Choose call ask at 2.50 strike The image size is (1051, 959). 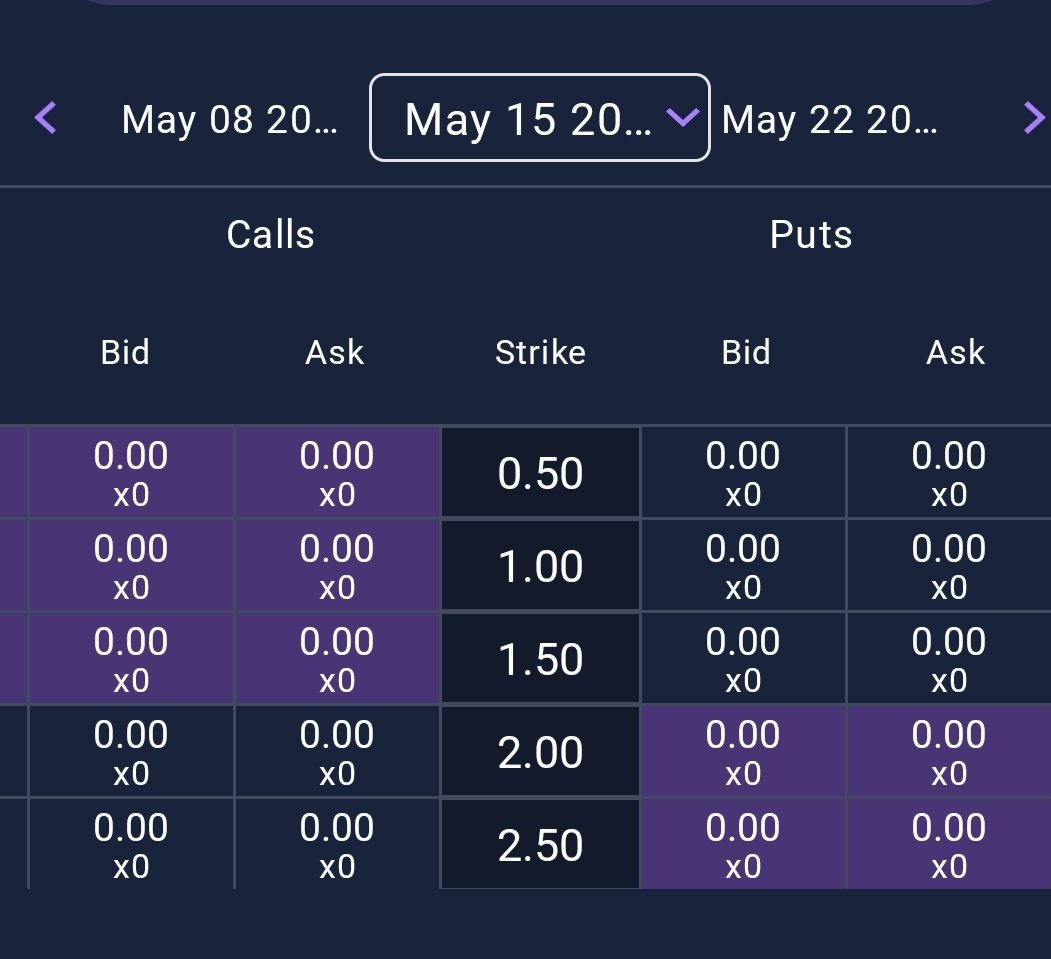(337, 844)
